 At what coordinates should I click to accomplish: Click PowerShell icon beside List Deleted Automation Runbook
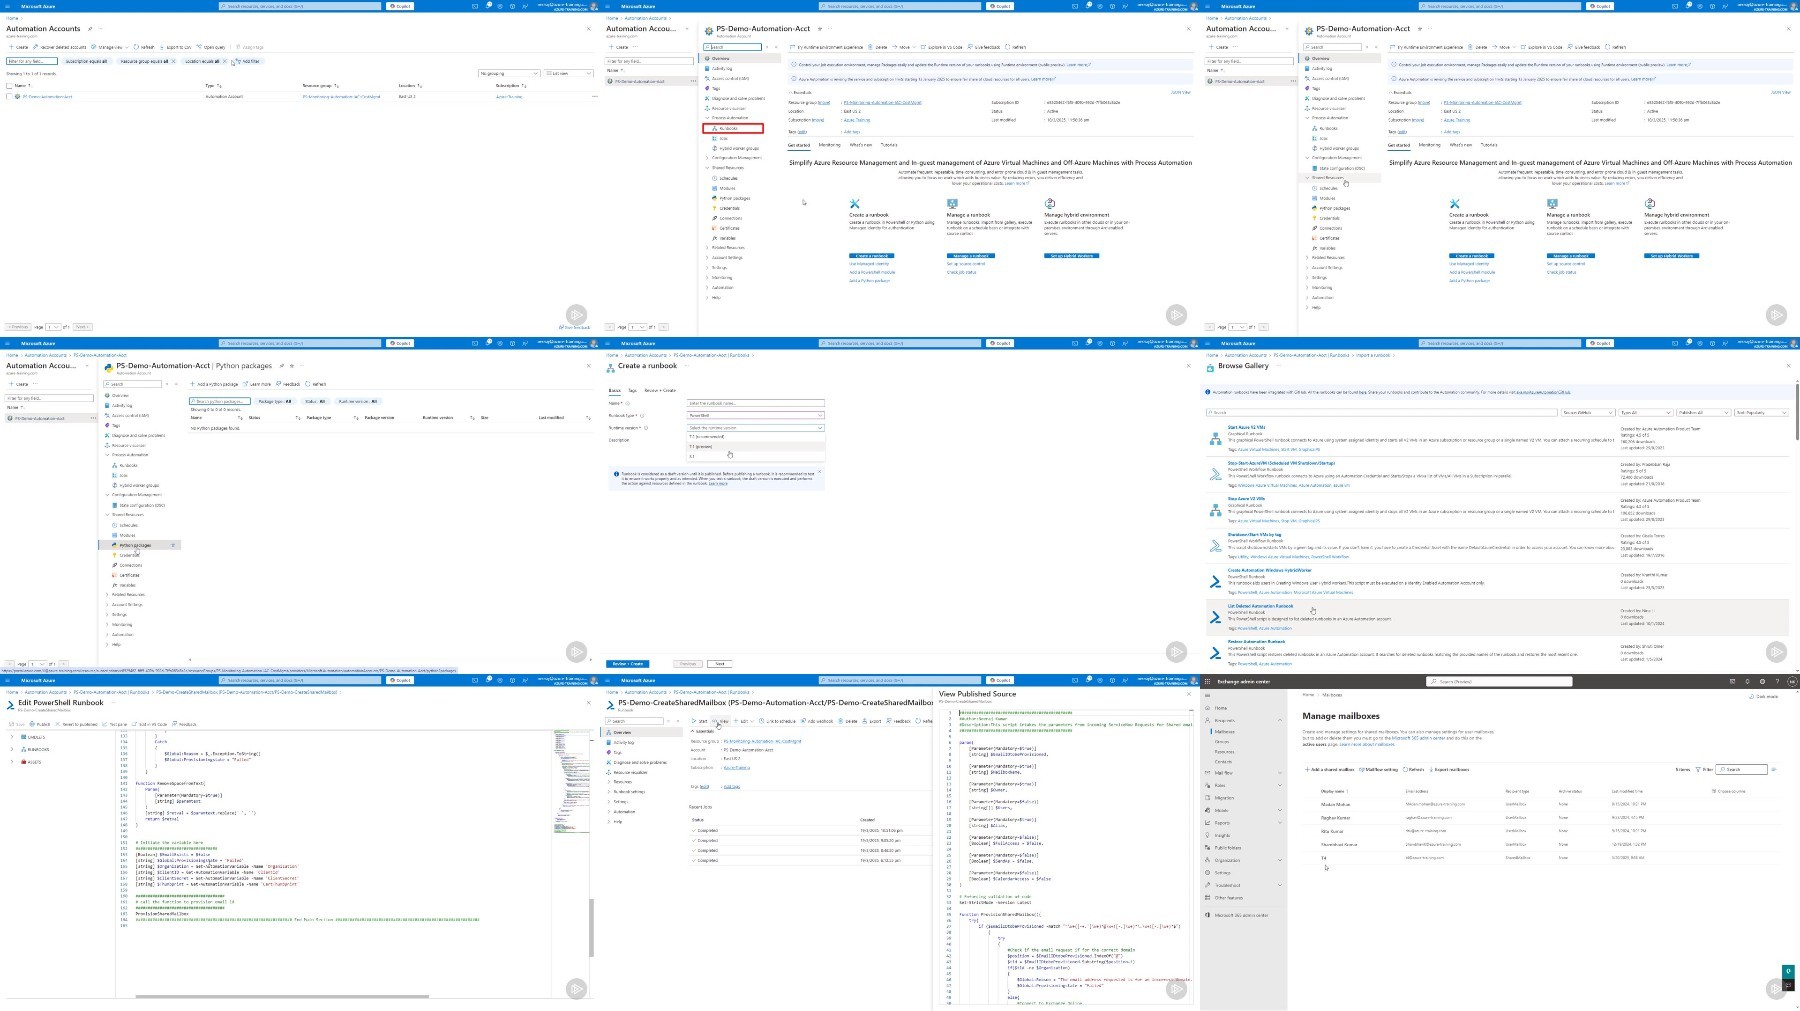pyautogui.click(x=1215, y=617)
